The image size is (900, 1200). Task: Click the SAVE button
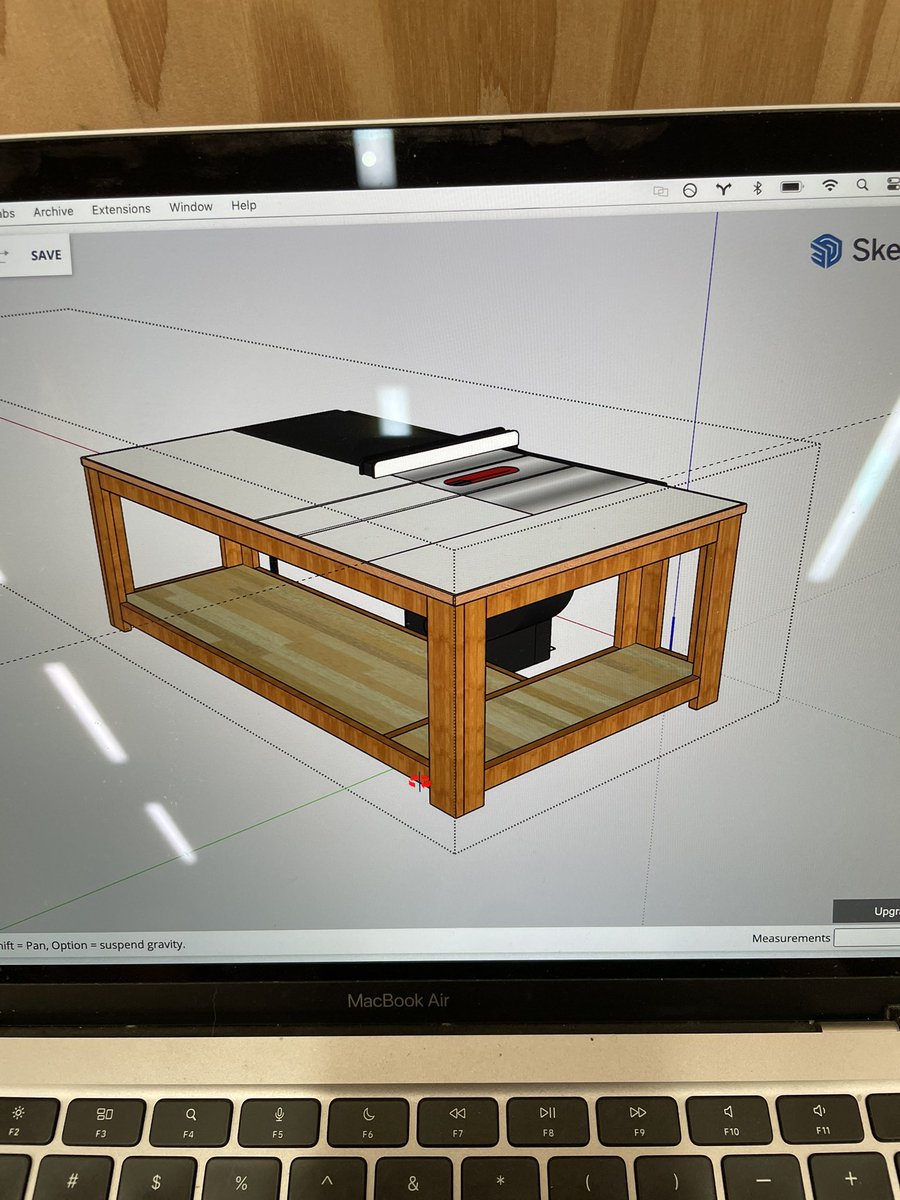[x=45, y=255]
